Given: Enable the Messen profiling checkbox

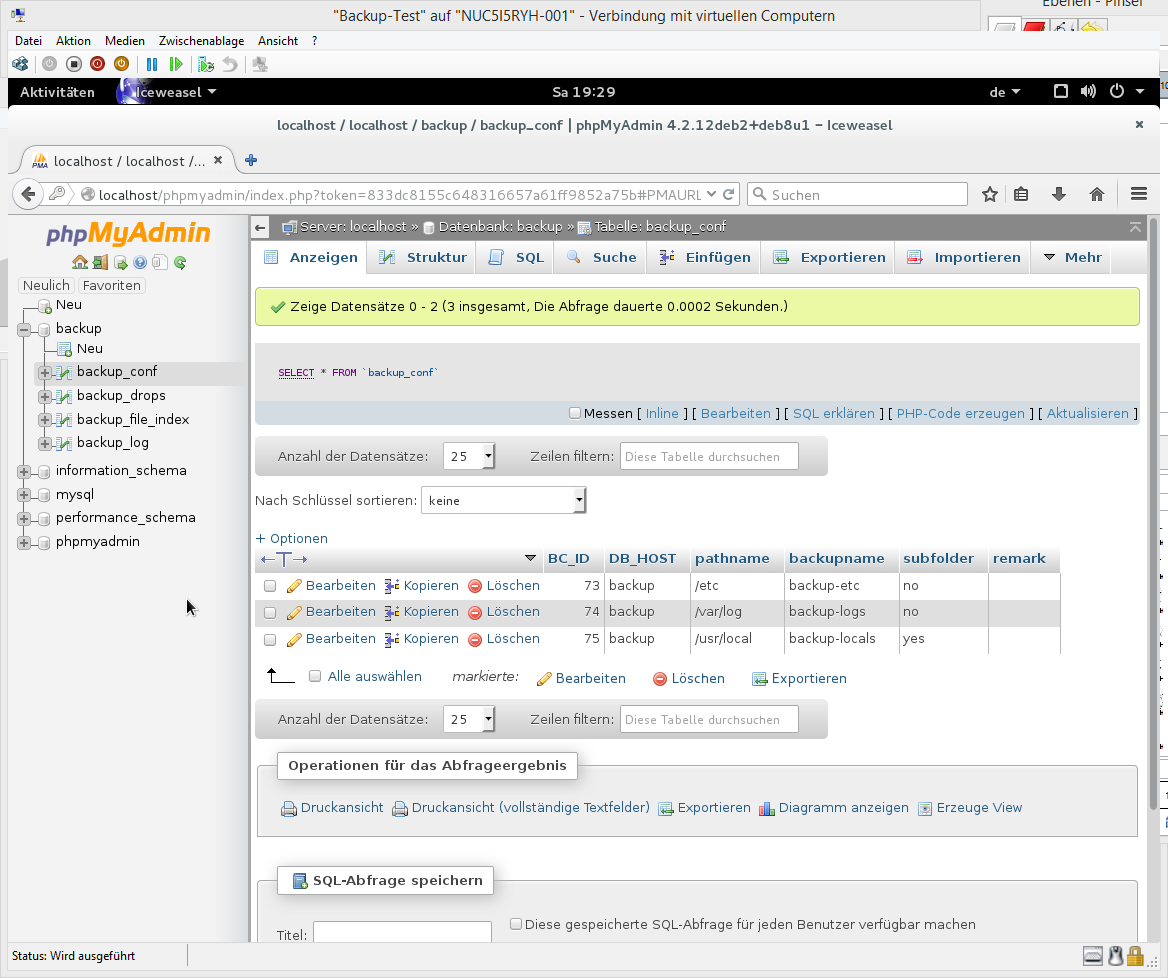Looking at the screenshot, I should pyautogui.click(x=574, y=413).
